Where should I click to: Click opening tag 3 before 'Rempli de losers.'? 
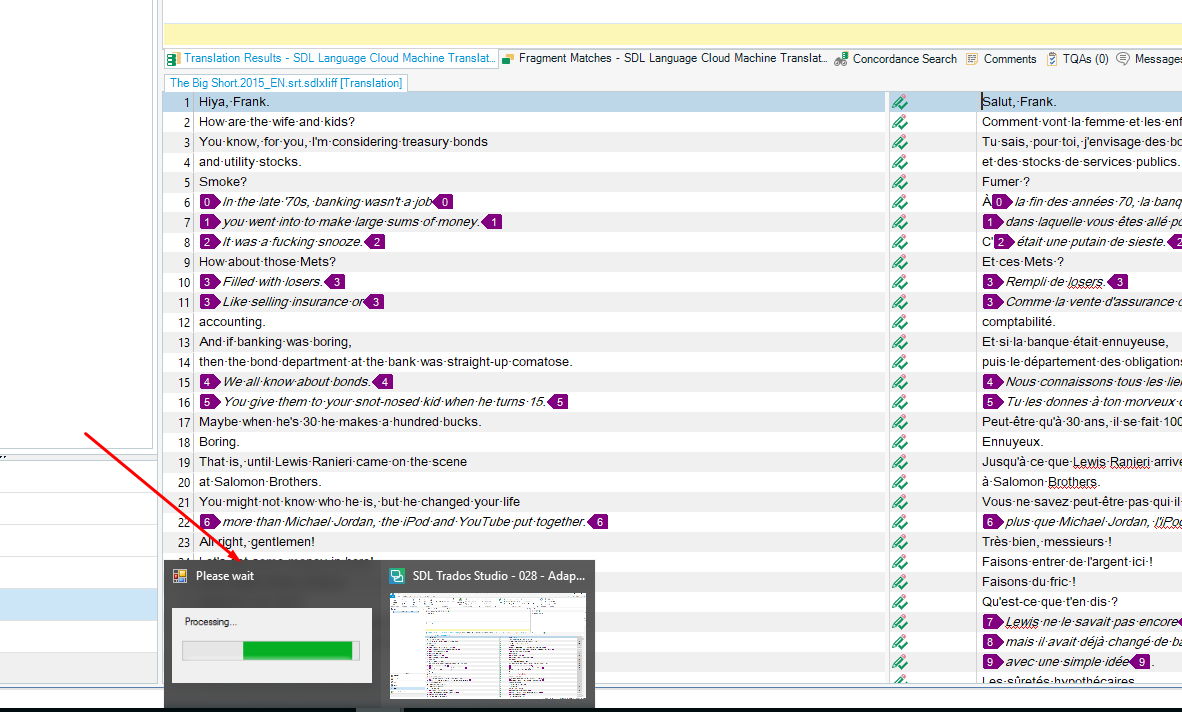(x=992, y=282)
